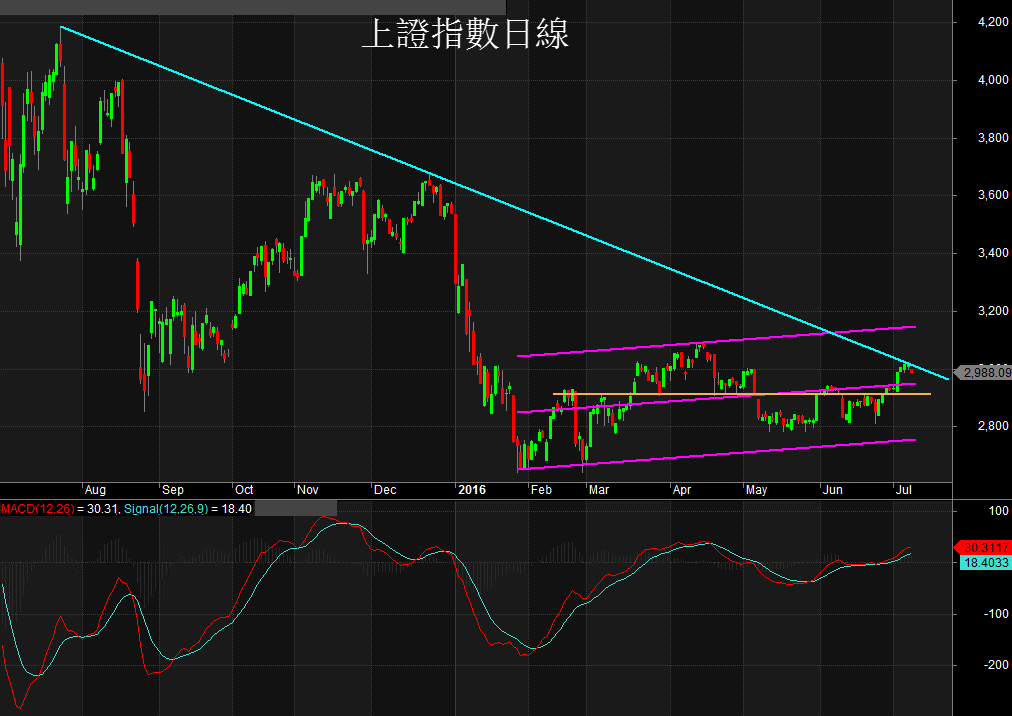The image size is (1012, 716).
Task: Click the Signal value 18.40 in header
Action: point(236,509)
